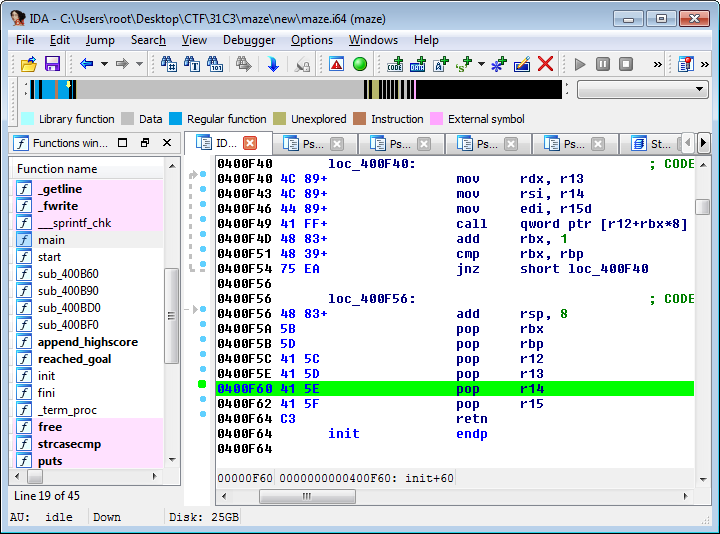This screenshot has width=720, height=534.
Task: Switch to the Strings (St...) tab
Action: (x=651, y=144)
